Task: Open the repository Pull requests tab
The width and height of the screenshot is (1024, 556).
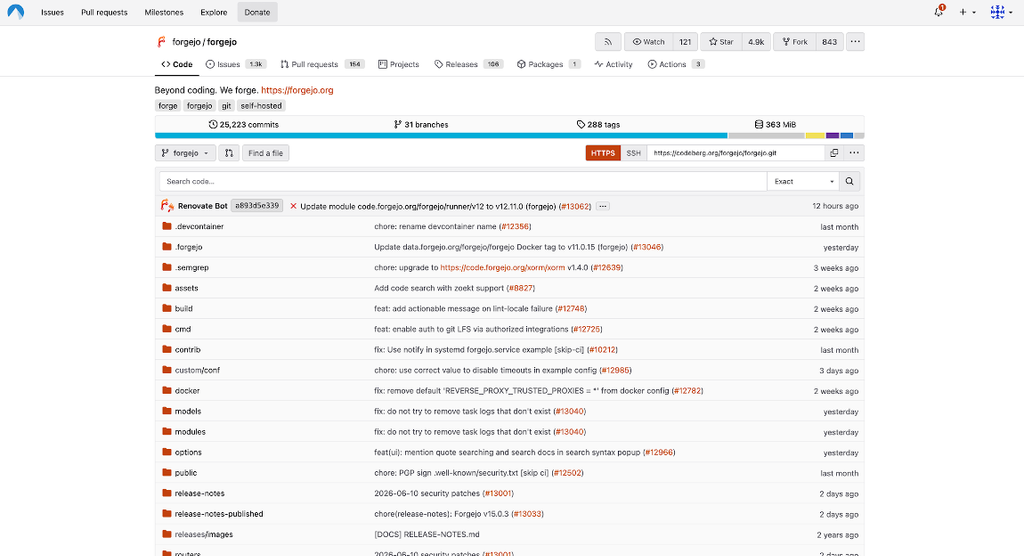Action: (322, 64)
